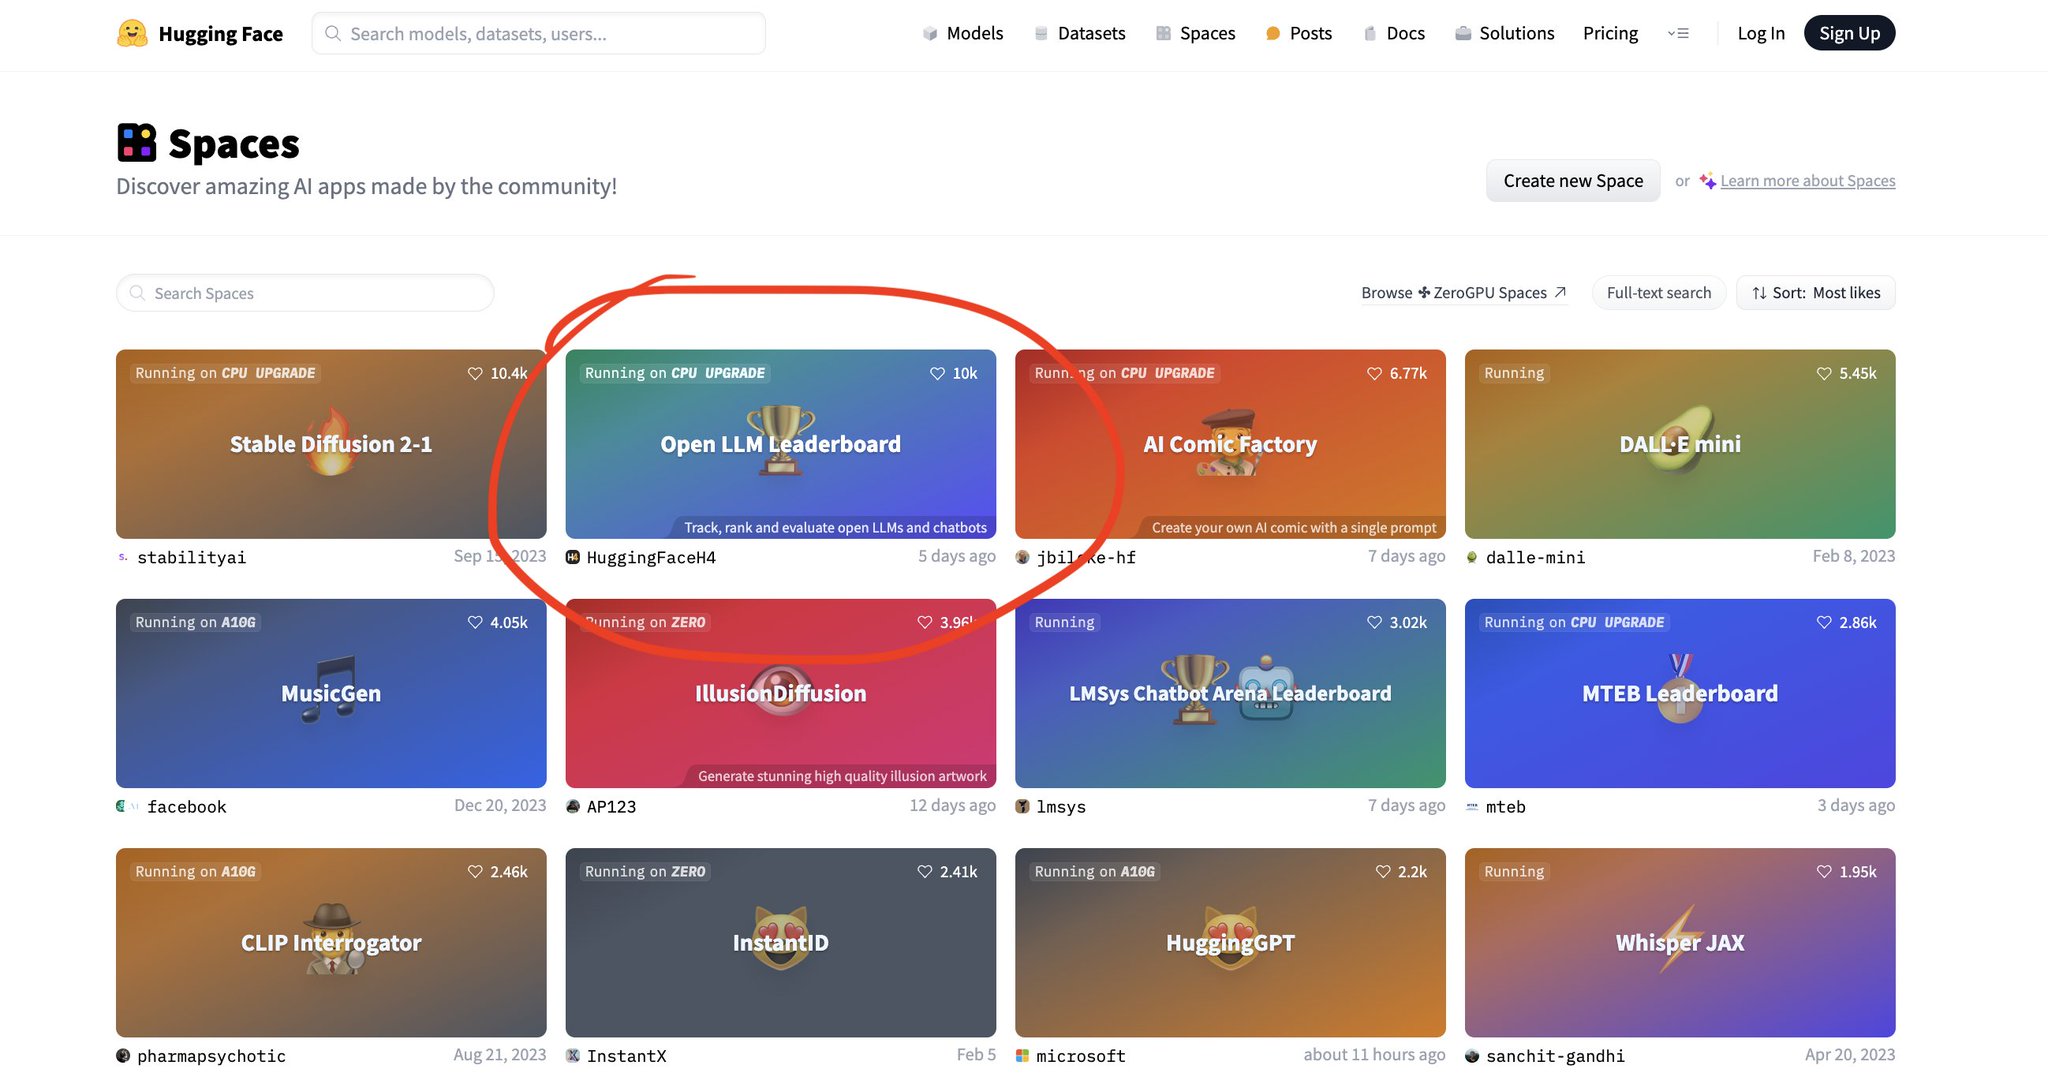Click the pharmapsychotic avatar icon
This screenshot has height=1084, width=2048.
click(x=123, y=1055)
